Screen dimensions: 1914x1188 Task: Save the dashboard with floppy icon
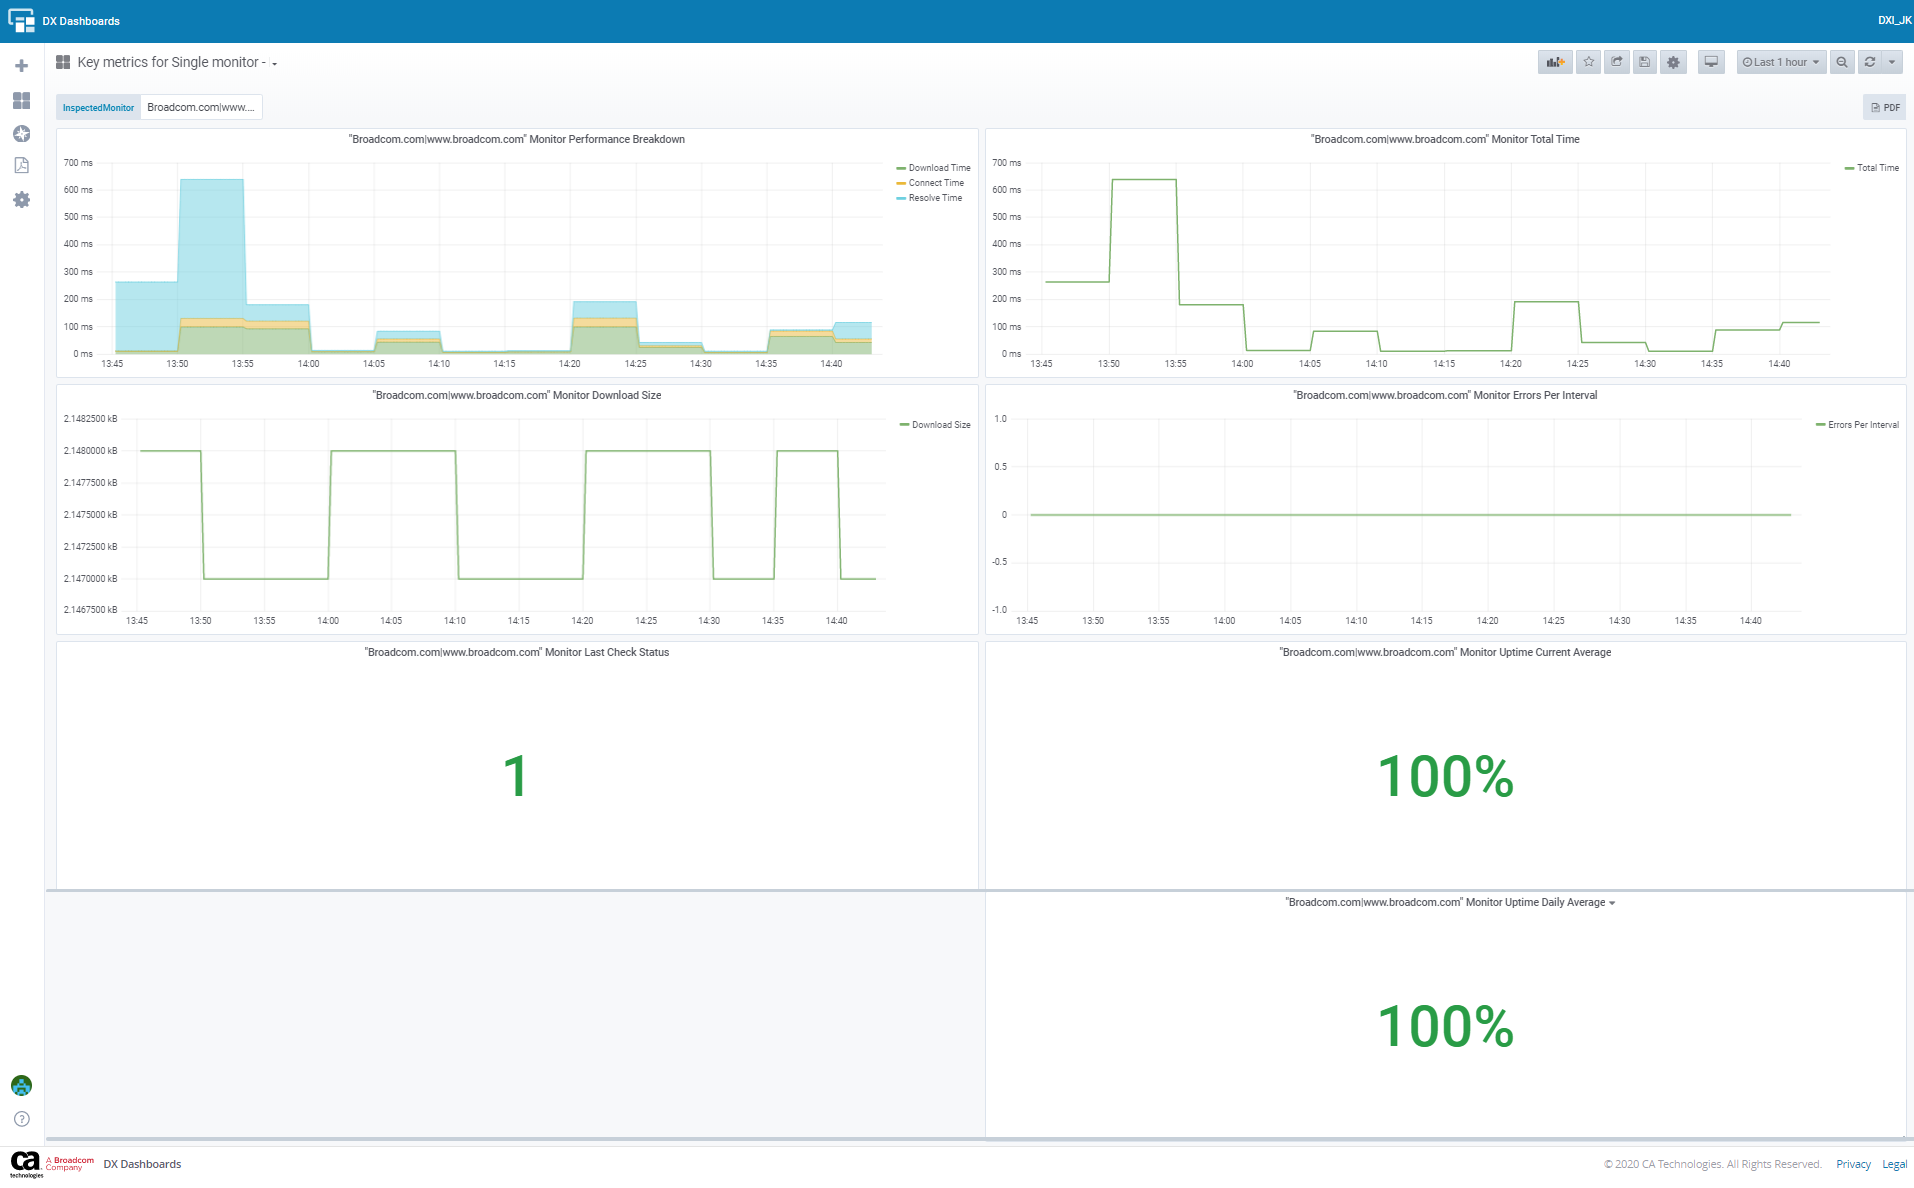point(1644,62)
